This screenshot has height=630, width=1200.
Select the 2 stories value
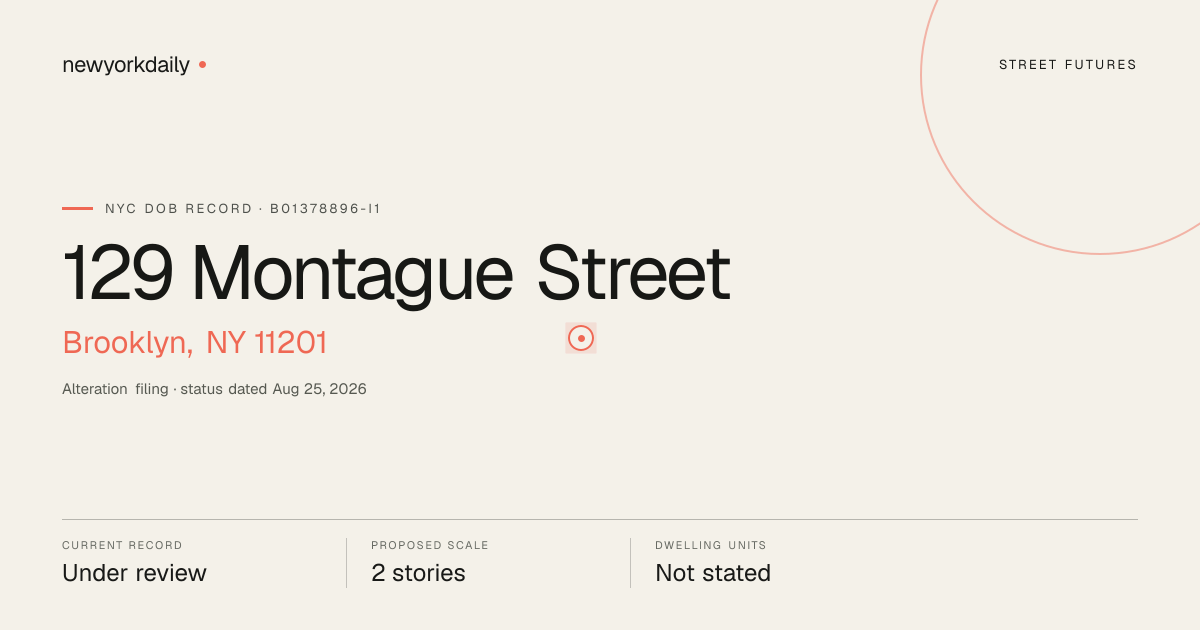click(x=418, y=573)
